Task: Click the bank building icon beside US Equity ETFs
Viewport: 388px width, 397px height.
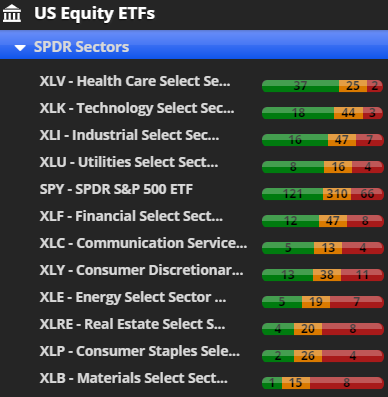Action: coord(12,14)
